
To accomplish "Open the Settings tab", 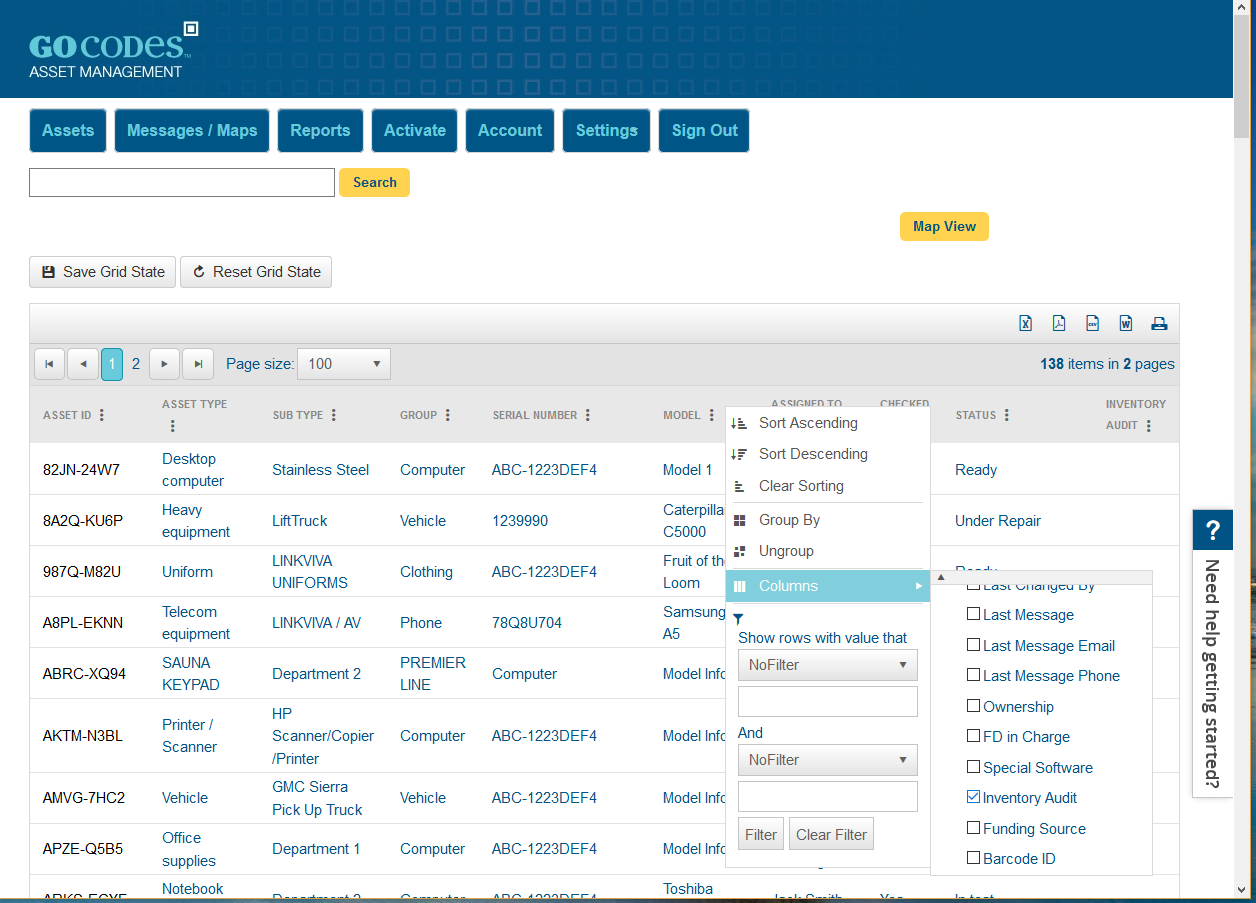I will (607, 131).
